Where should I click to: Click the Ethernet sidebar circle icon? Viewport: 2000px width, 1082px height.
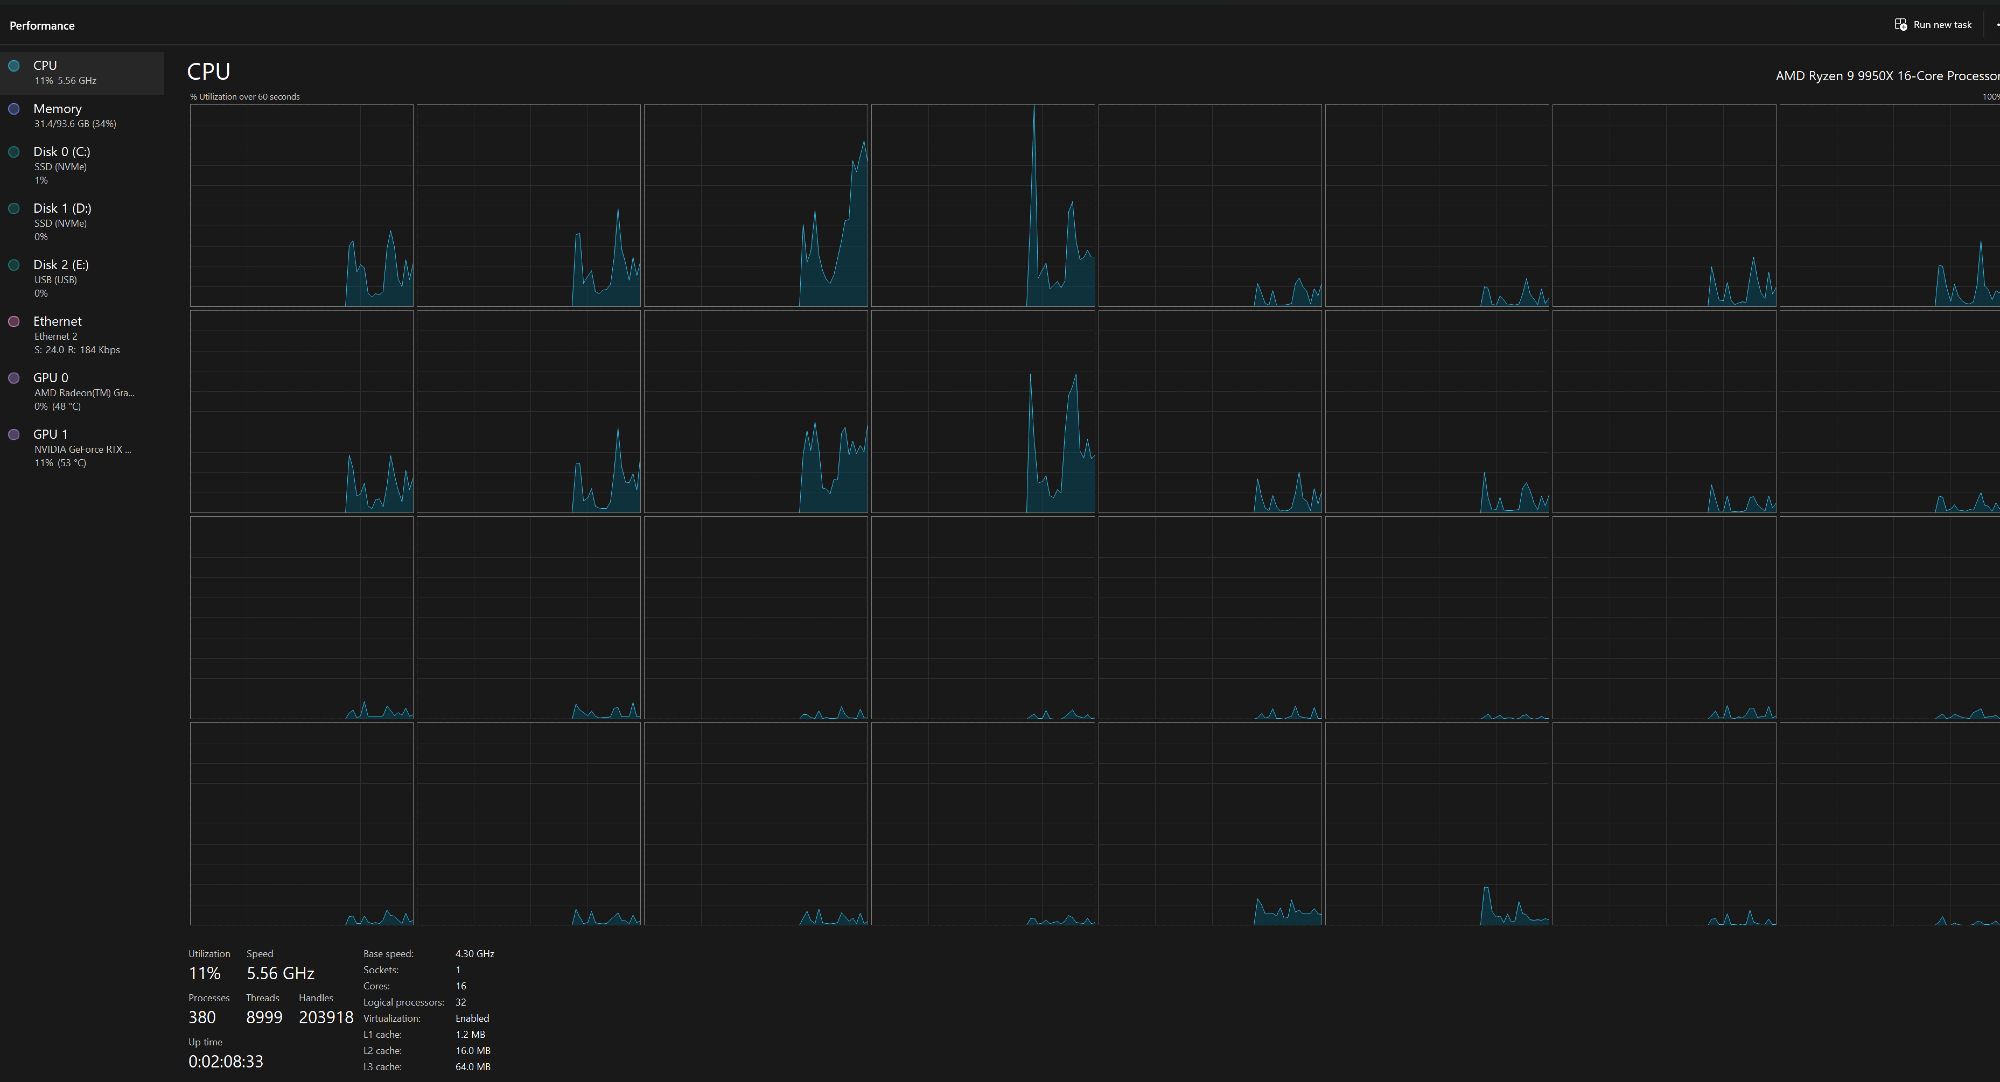[x=14, y=322]
